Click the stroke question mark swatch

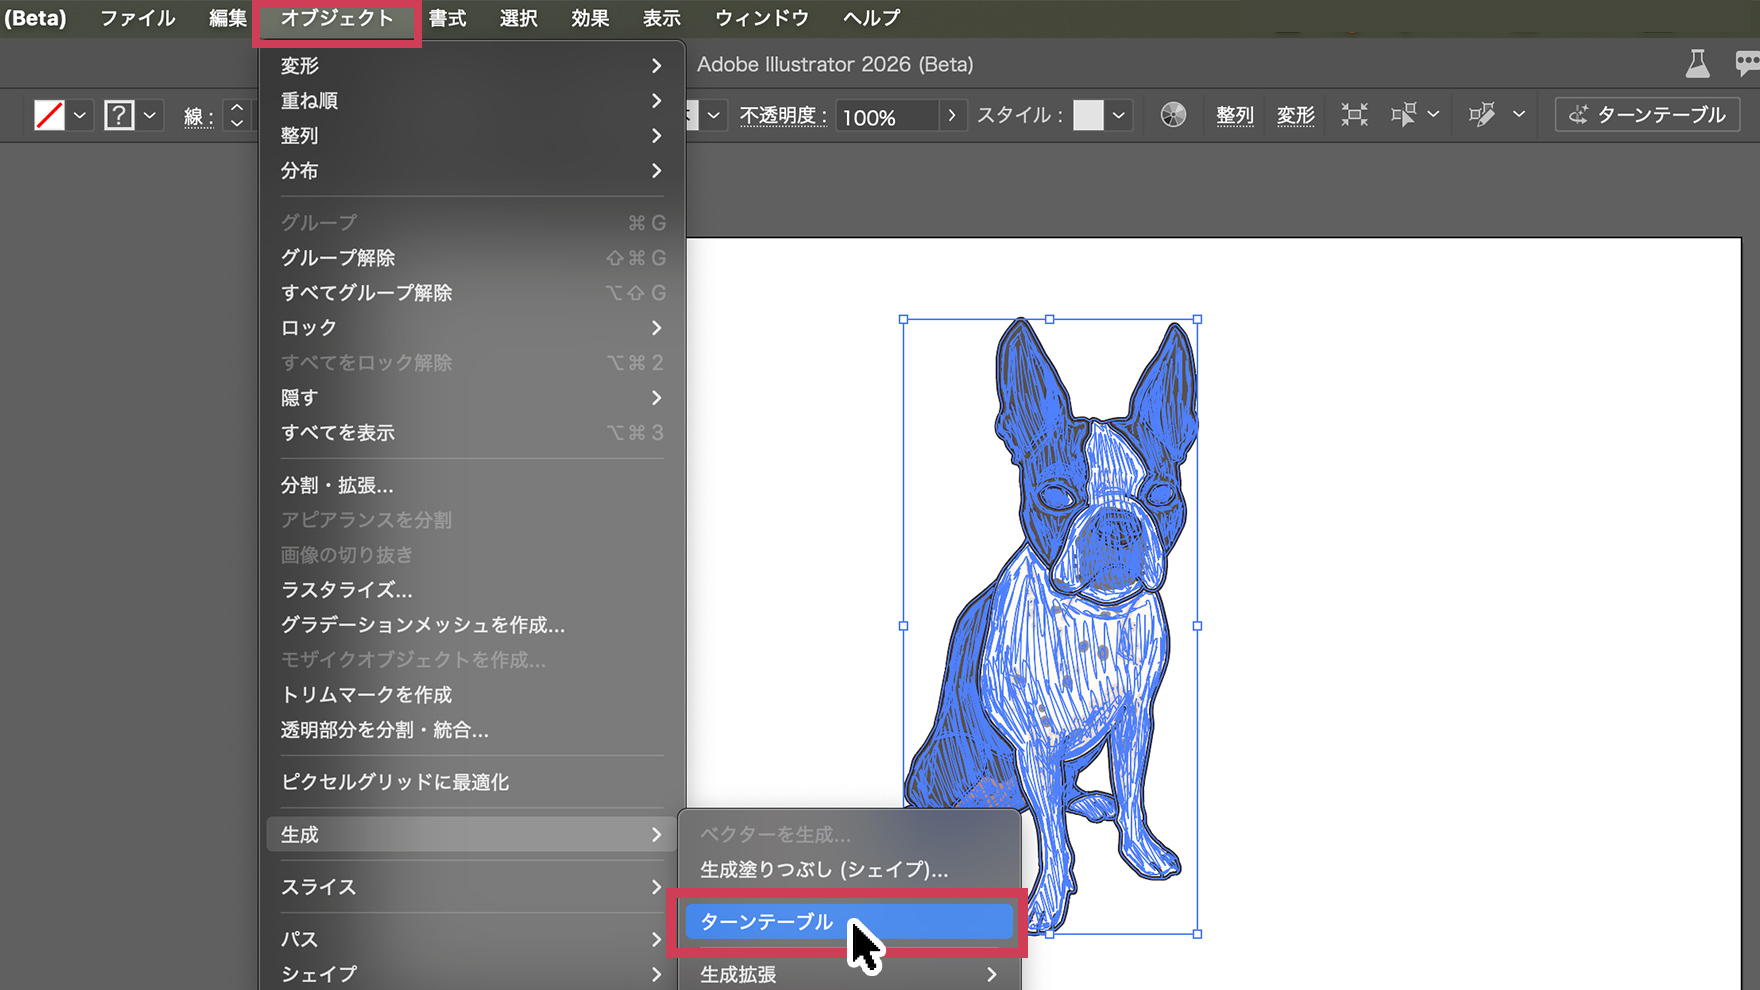click(119, 115)
